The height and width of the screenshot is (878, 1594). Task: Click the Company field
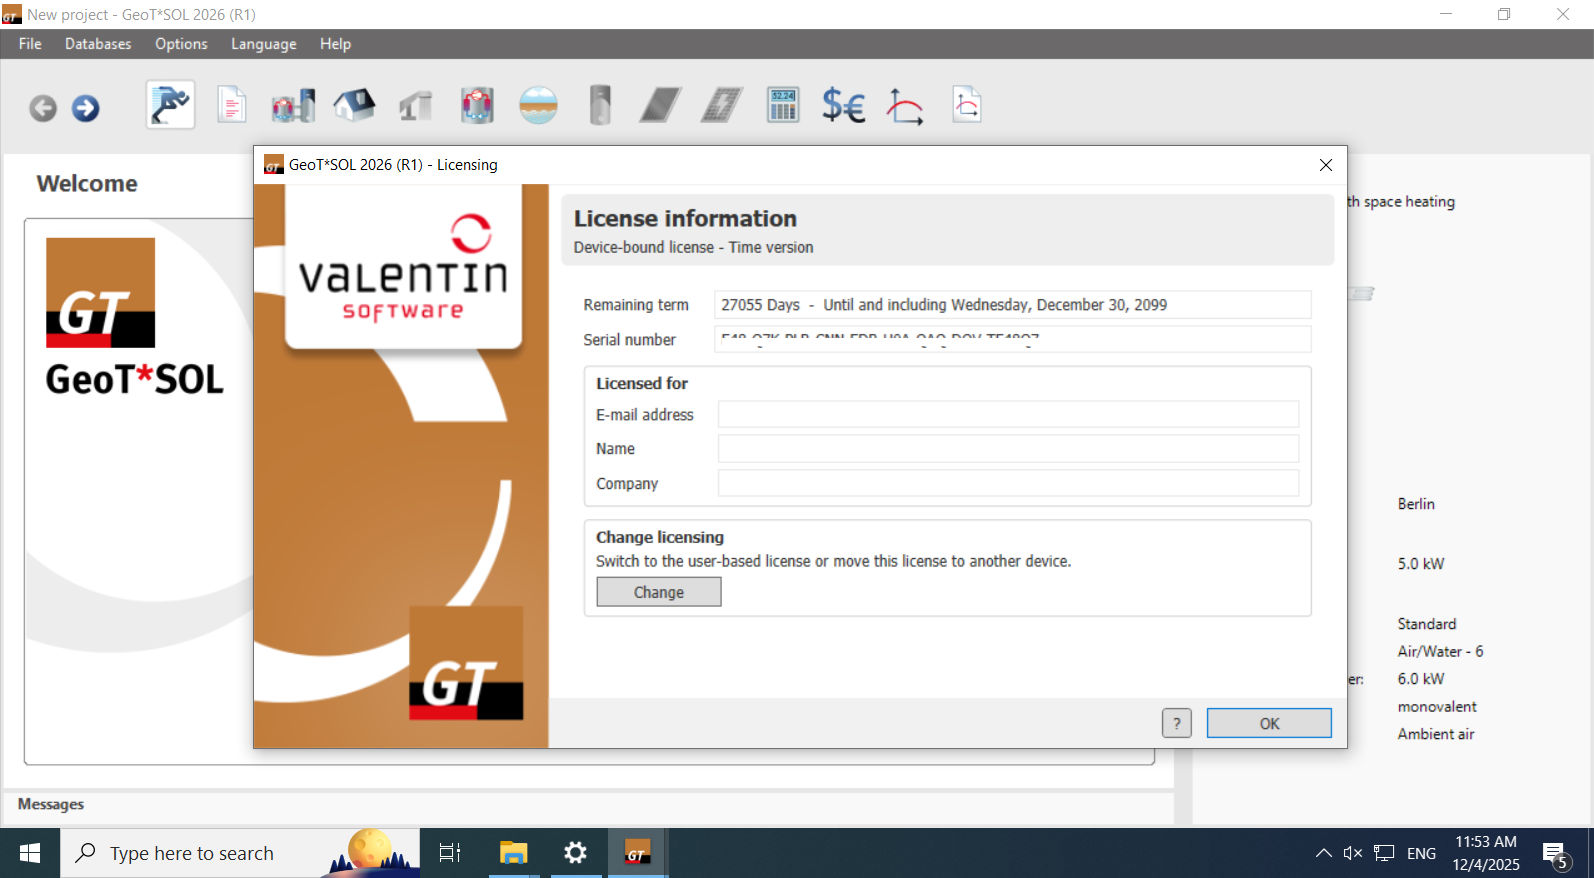click(x=1008, y=483)
